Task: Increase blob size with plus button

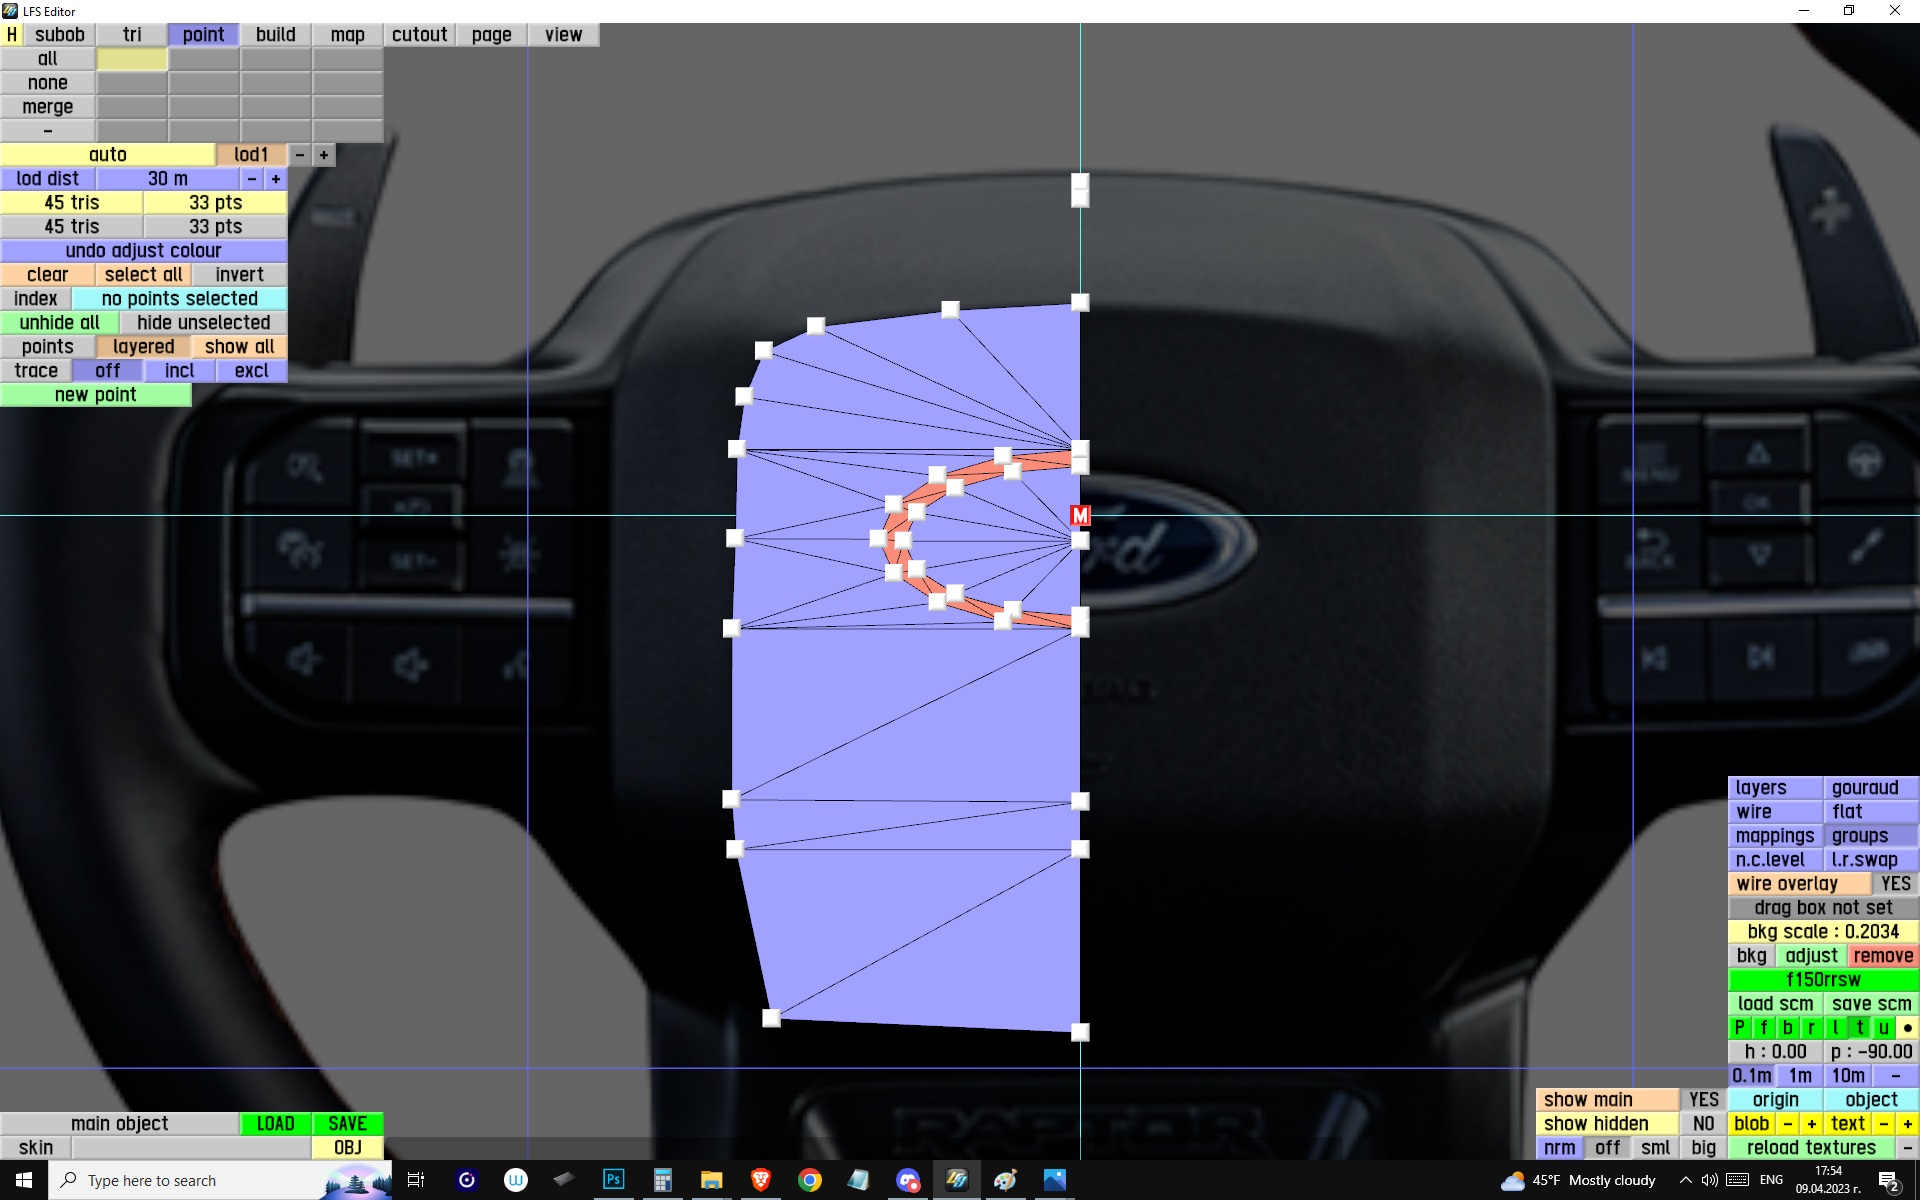Action: [x=1811, y=1124]
